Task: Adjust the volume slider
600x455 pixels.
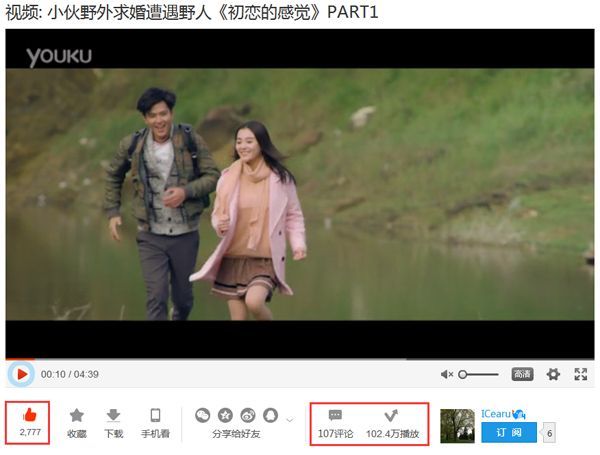Action: click(480, 374)
